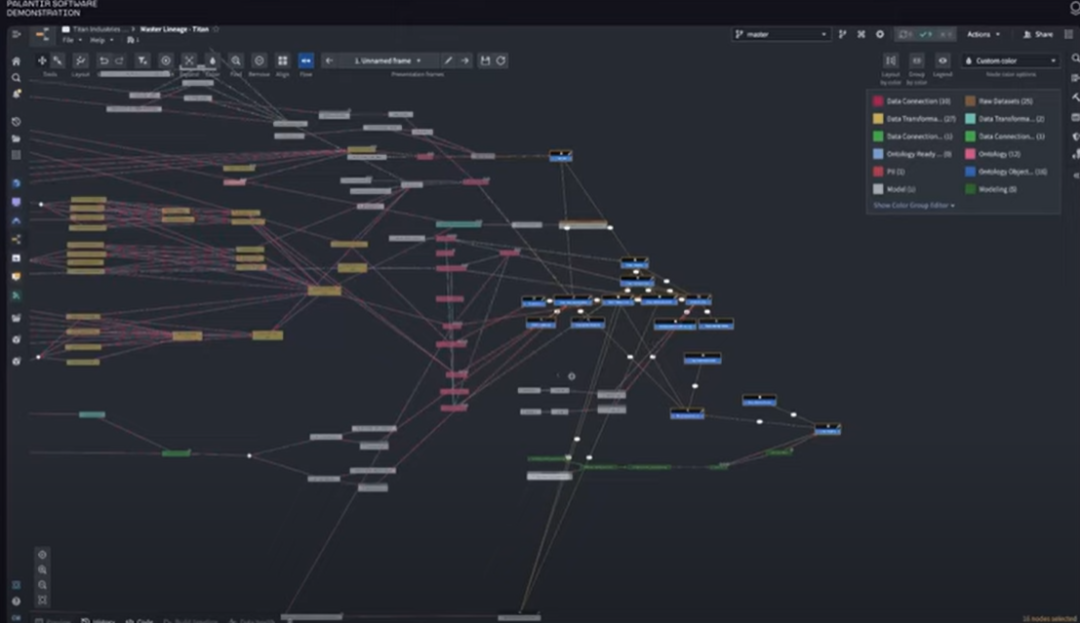Click the Share button

pos(1038,34)
